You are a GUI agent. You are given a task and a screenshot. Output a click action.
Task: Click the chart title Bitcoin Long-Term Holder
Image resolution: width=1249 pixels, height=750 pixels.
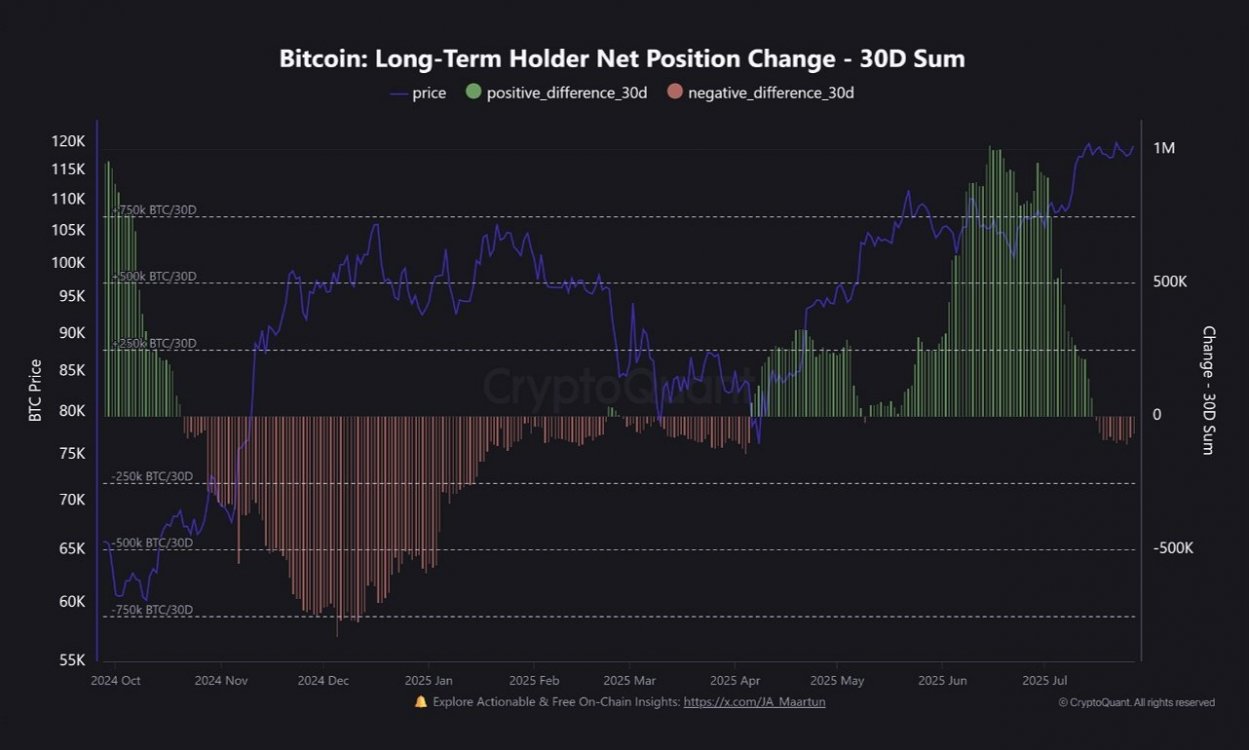622,59
